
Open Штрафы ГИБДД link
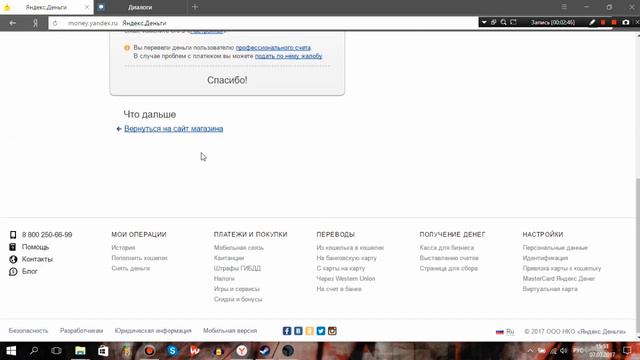[237, 268]
